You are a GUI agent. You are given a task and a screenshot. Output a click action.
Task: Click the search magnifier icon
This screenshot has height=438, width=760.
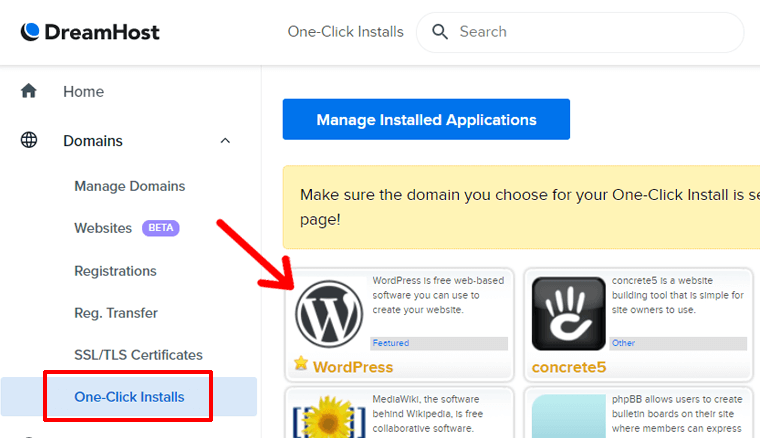(440, 32)
